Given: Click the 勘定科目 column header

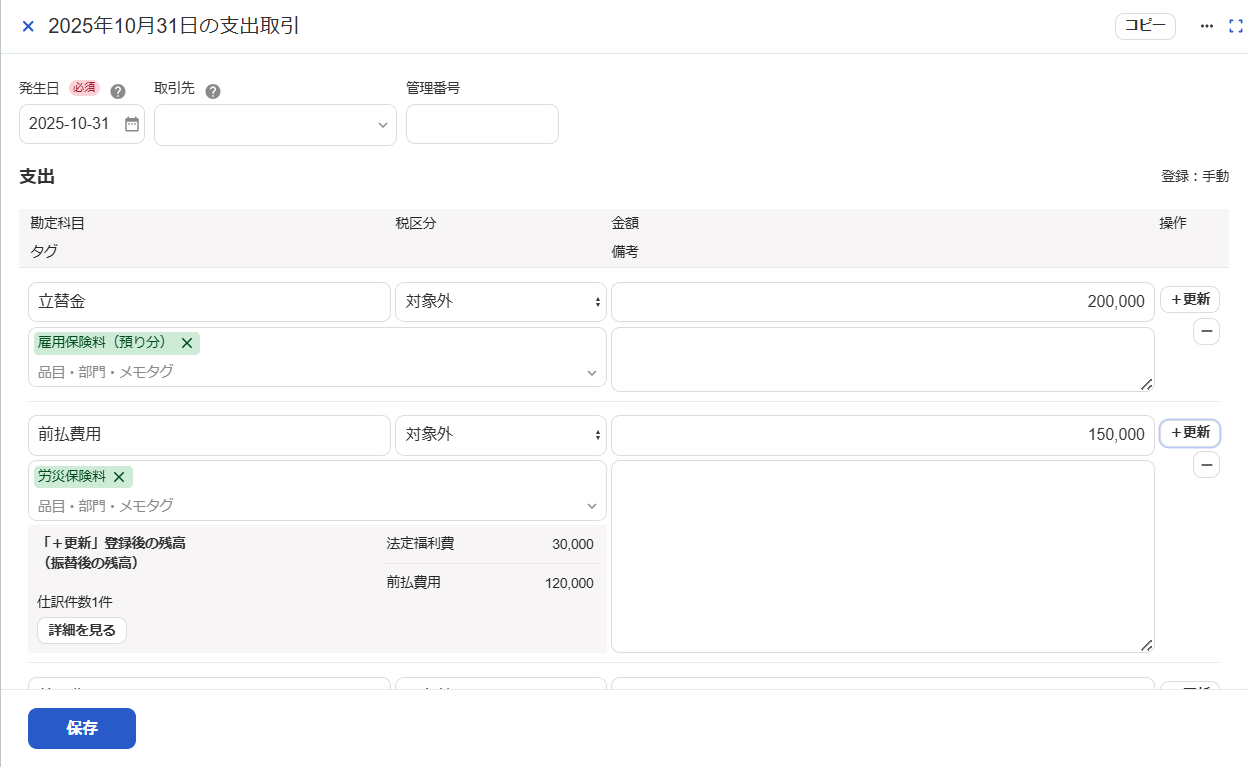Looking at the screenshot, I should 58,224.
